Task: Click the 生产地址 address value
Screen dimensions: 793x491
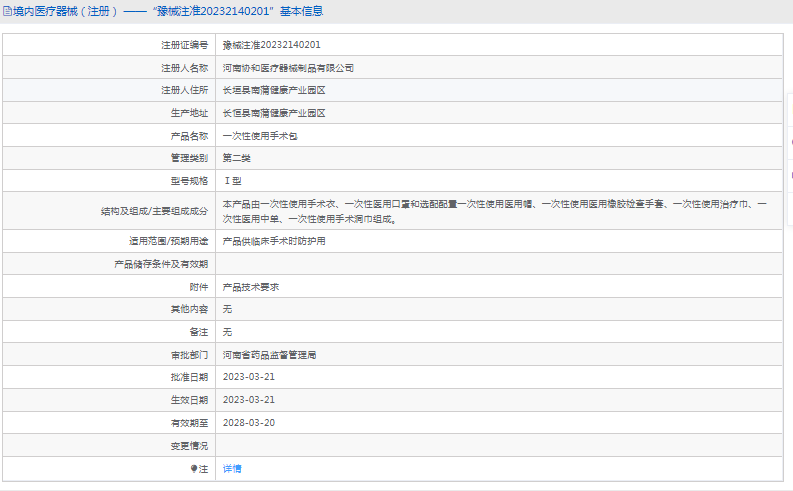Action: point(274,113)
